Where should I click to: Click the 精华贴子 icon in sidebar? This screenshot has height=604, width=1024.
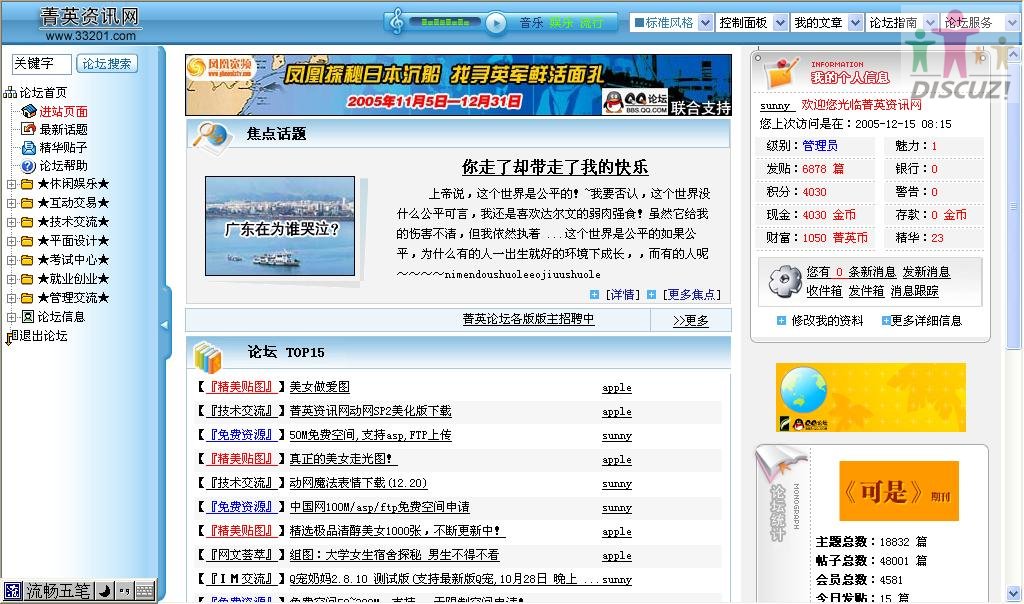28,148
